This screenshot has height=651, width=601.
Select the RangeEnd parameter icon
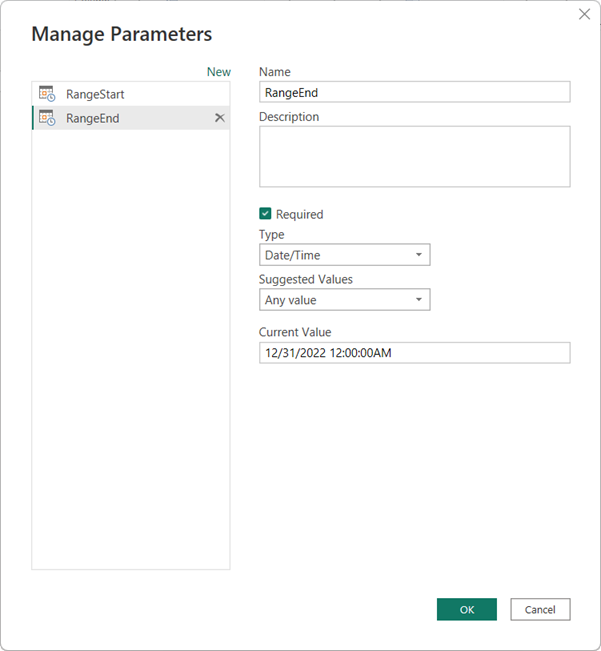(x=47, y=118)
